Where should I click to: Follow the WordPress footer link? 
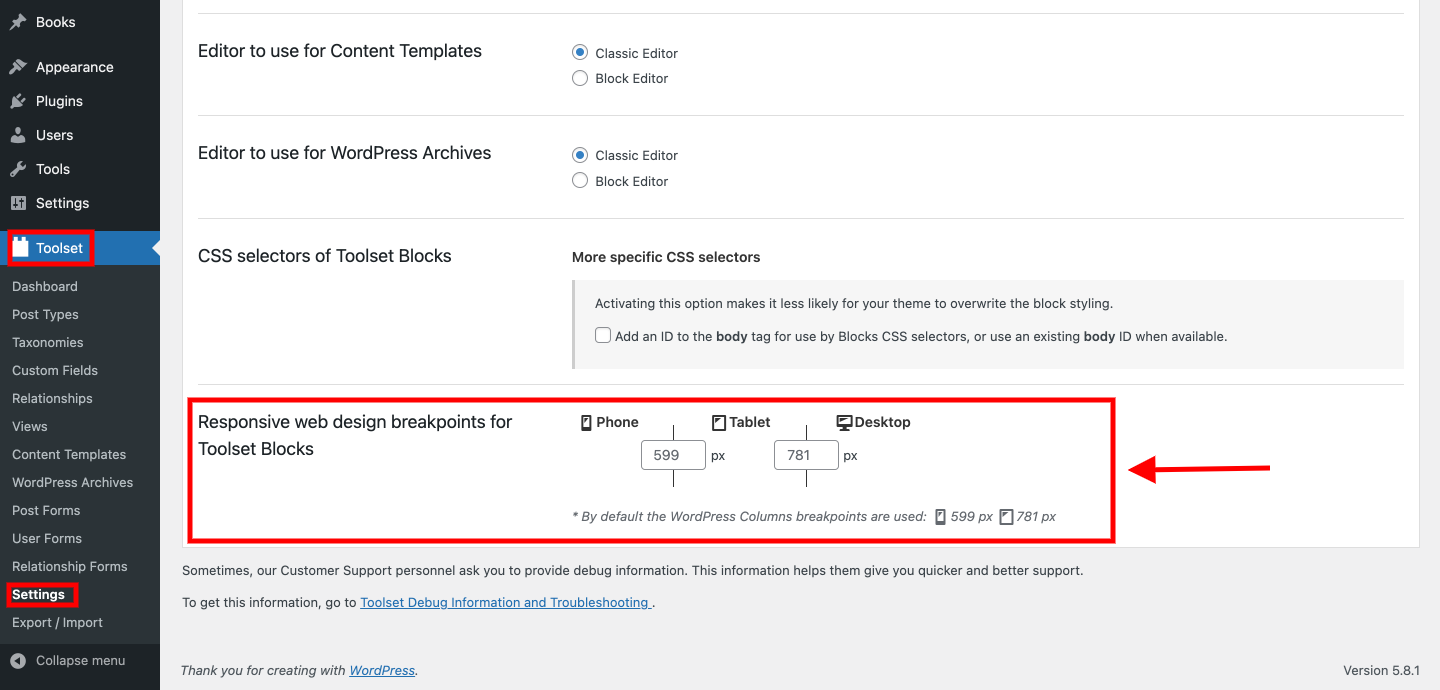coord(382,670)
